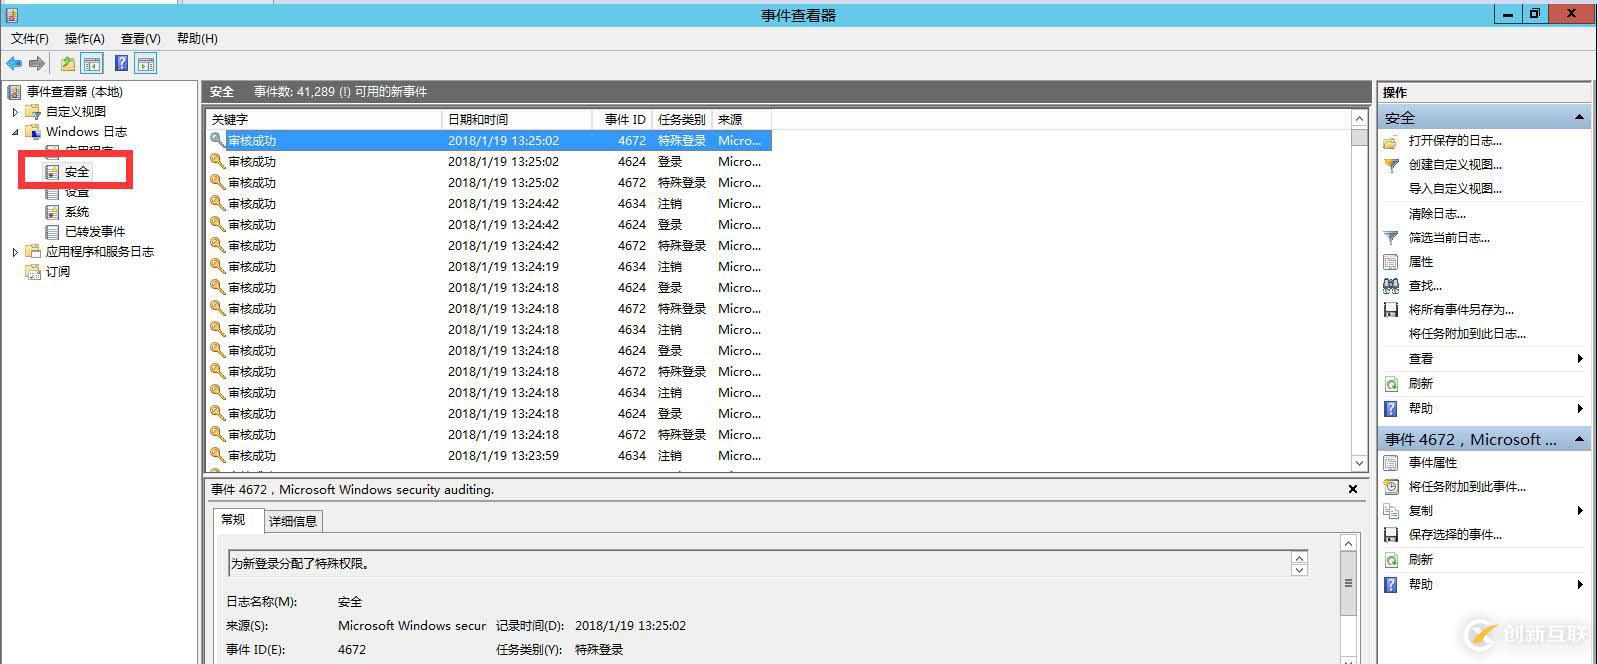Click the disk icon for 保存选择的事件
Image resolution: width=1598 pixels, height=664 pixels.
click(x=1391, y=535)
